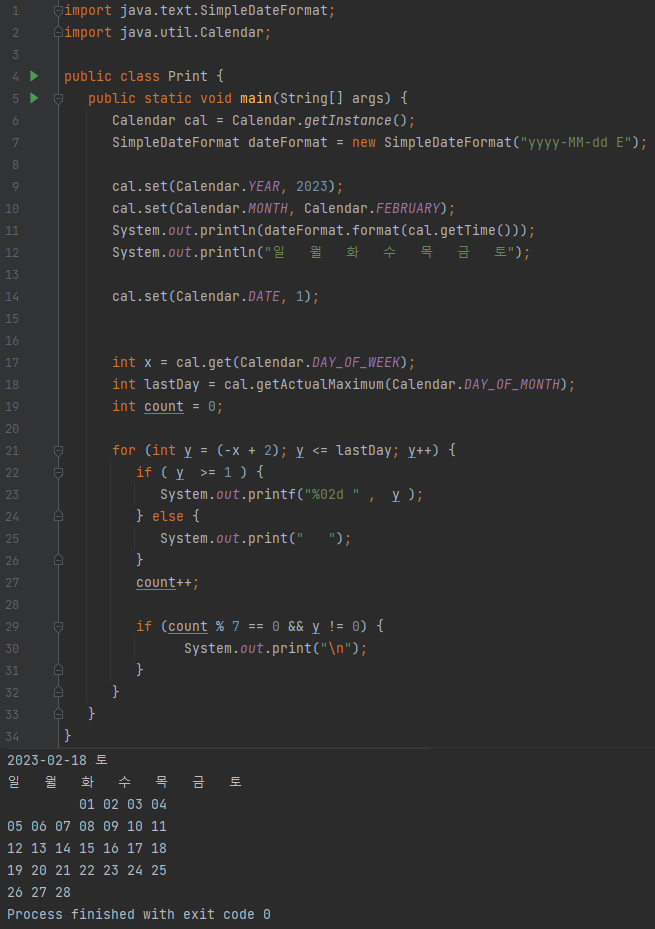Screen dimensions: 655x929
Task: Click DAY_OF_MONTH on line 18
Action: pyautogui.click(x=512, y=384)
